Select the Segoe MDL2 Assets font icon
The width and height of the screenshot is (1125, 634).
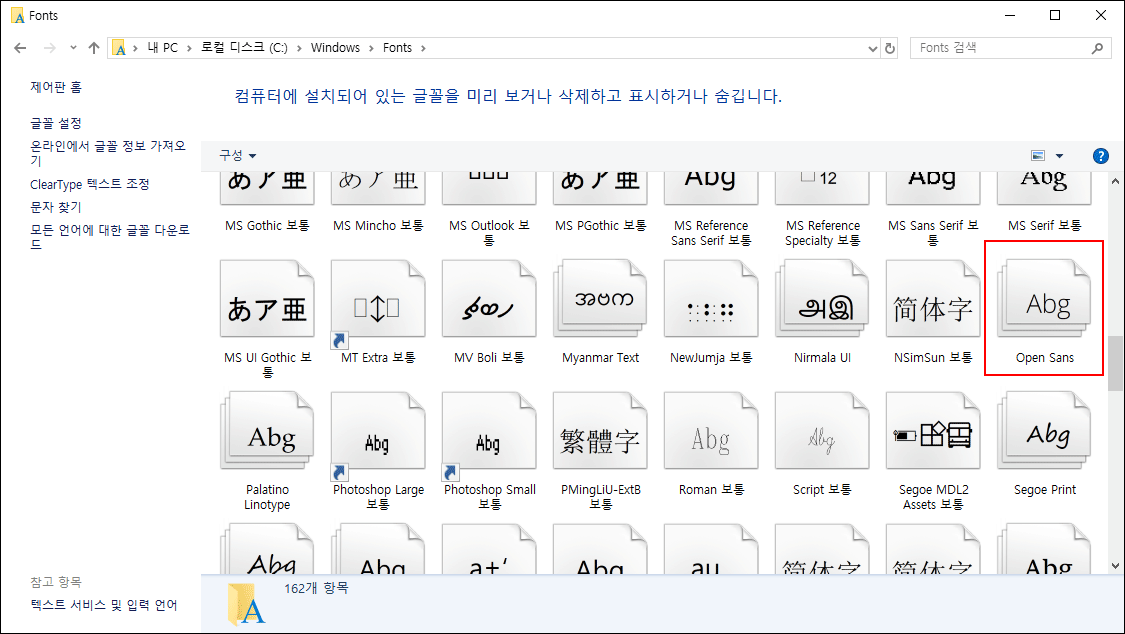(933, 432)
